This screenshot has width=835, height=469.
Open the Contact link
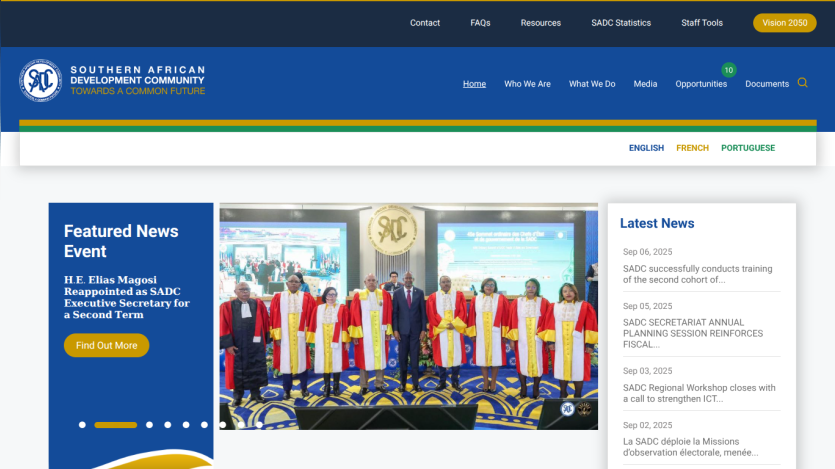point(424,23)
